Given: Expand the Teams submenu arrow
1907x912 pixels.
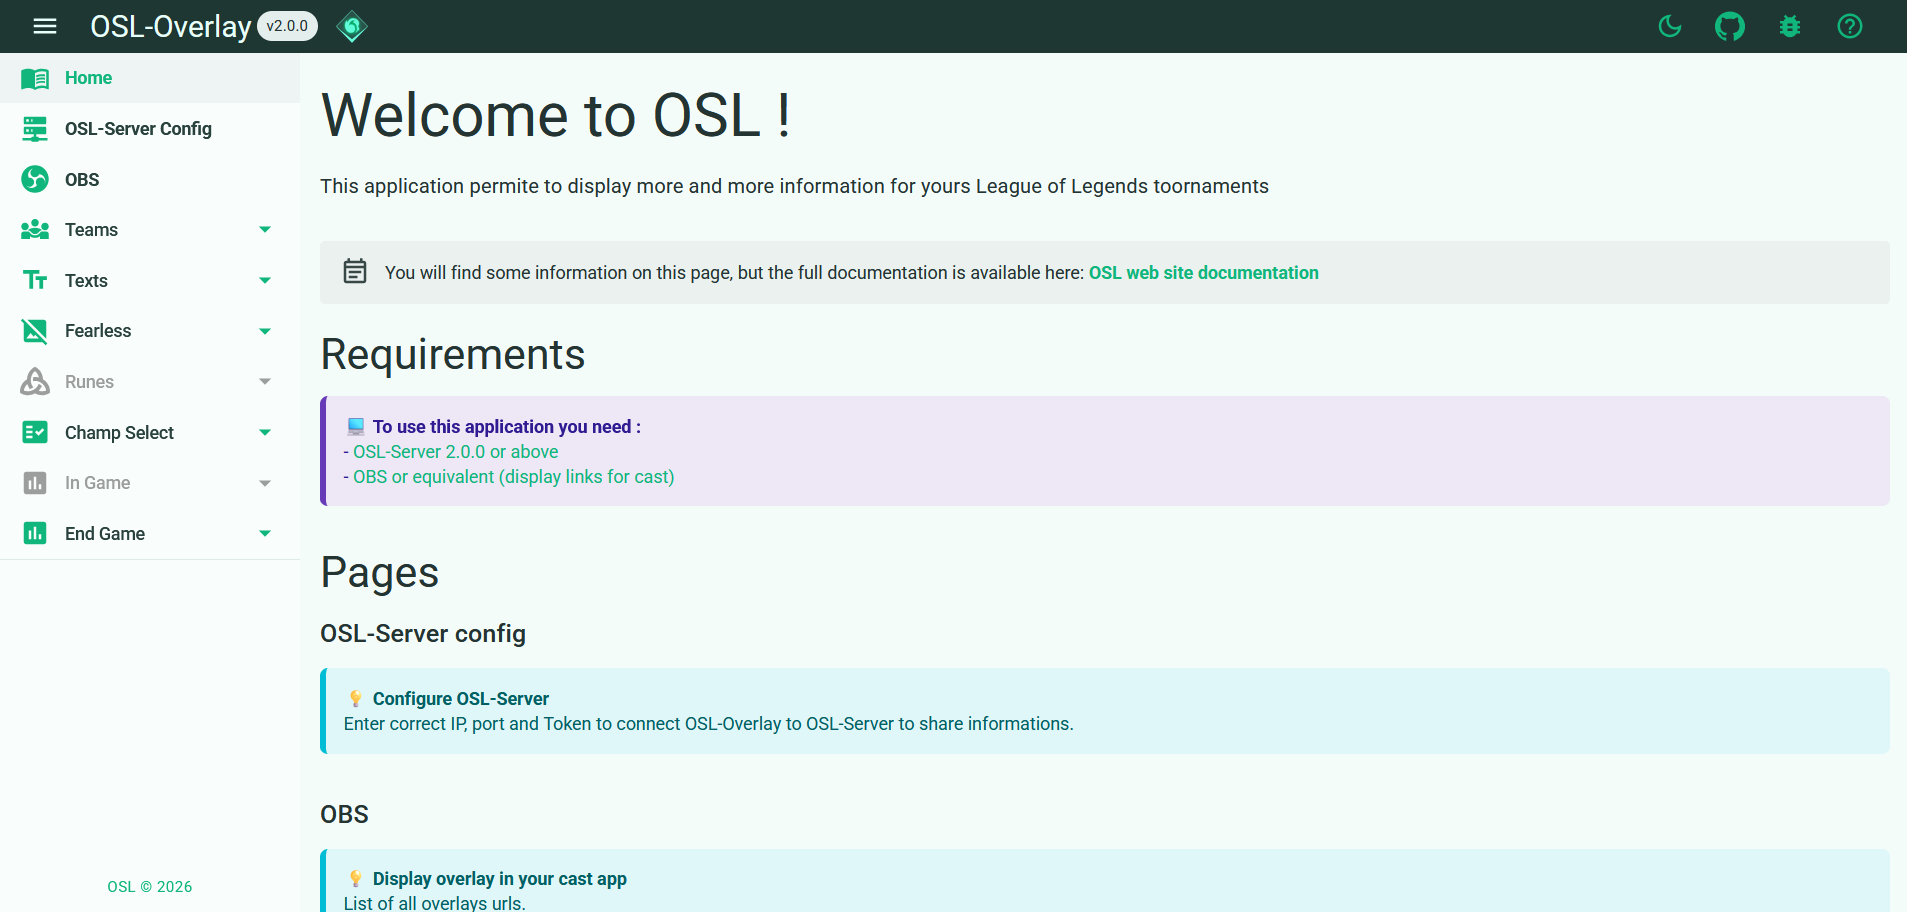Looking at the screenshot, I should click(x=265, y=230).
